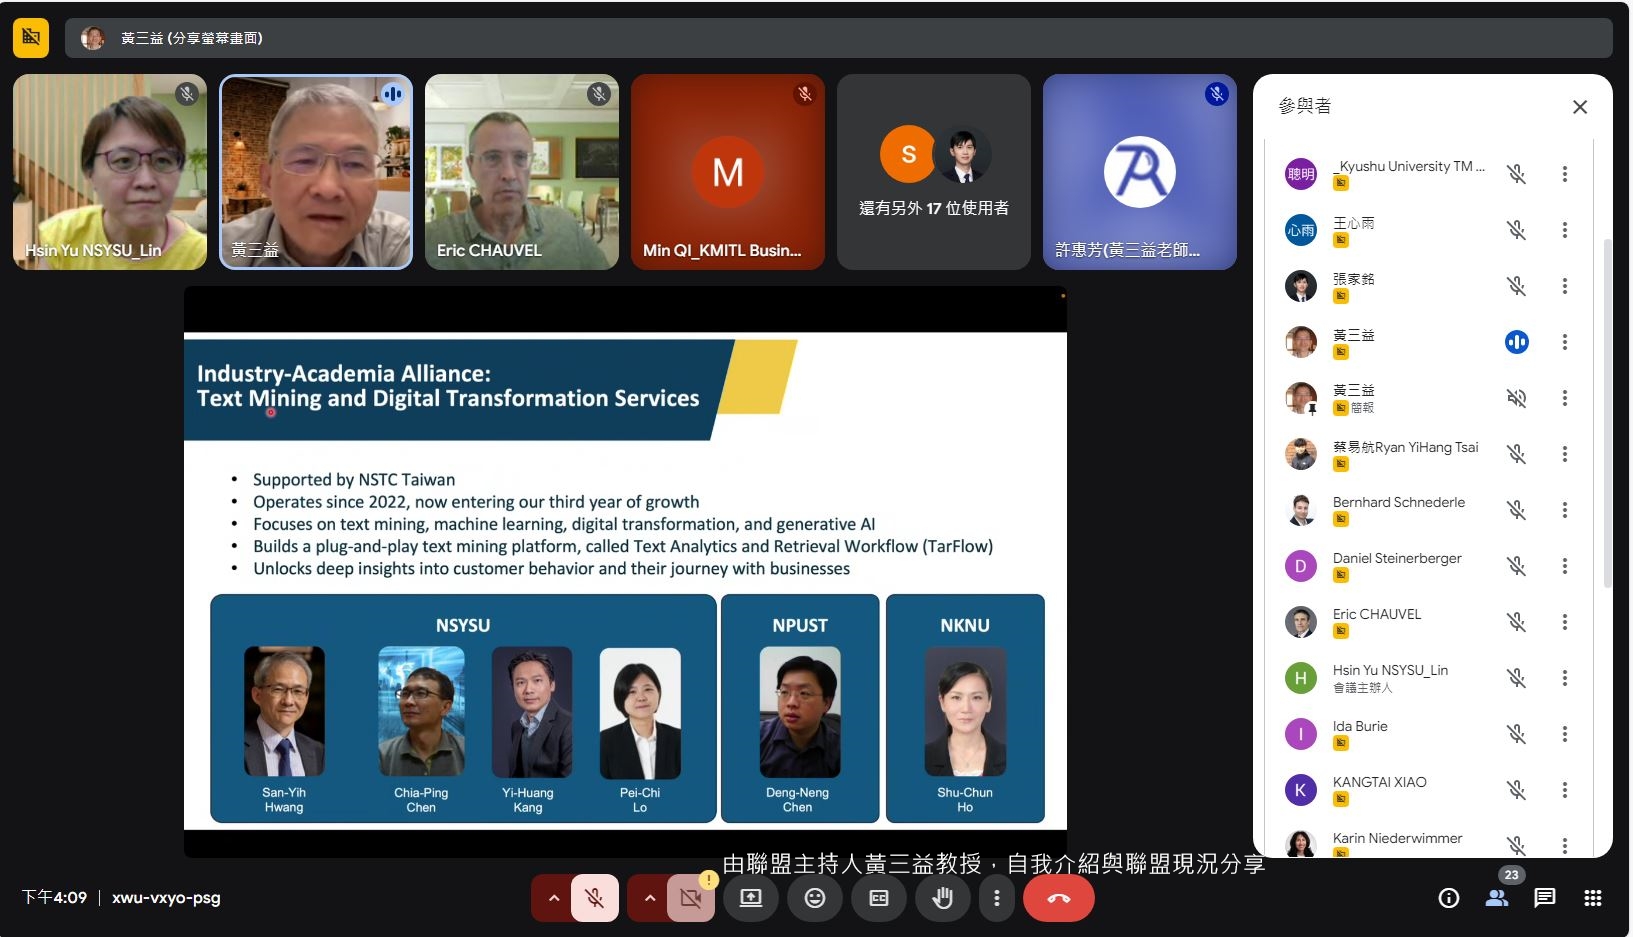Click Daniel Steinerberger microphone icon
The image size is (1633, 937).
tap(1517, 566)
